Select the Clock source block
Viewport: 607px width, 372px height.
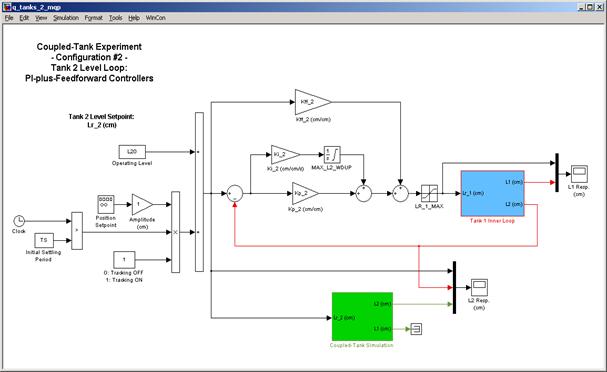coord(19,221)
